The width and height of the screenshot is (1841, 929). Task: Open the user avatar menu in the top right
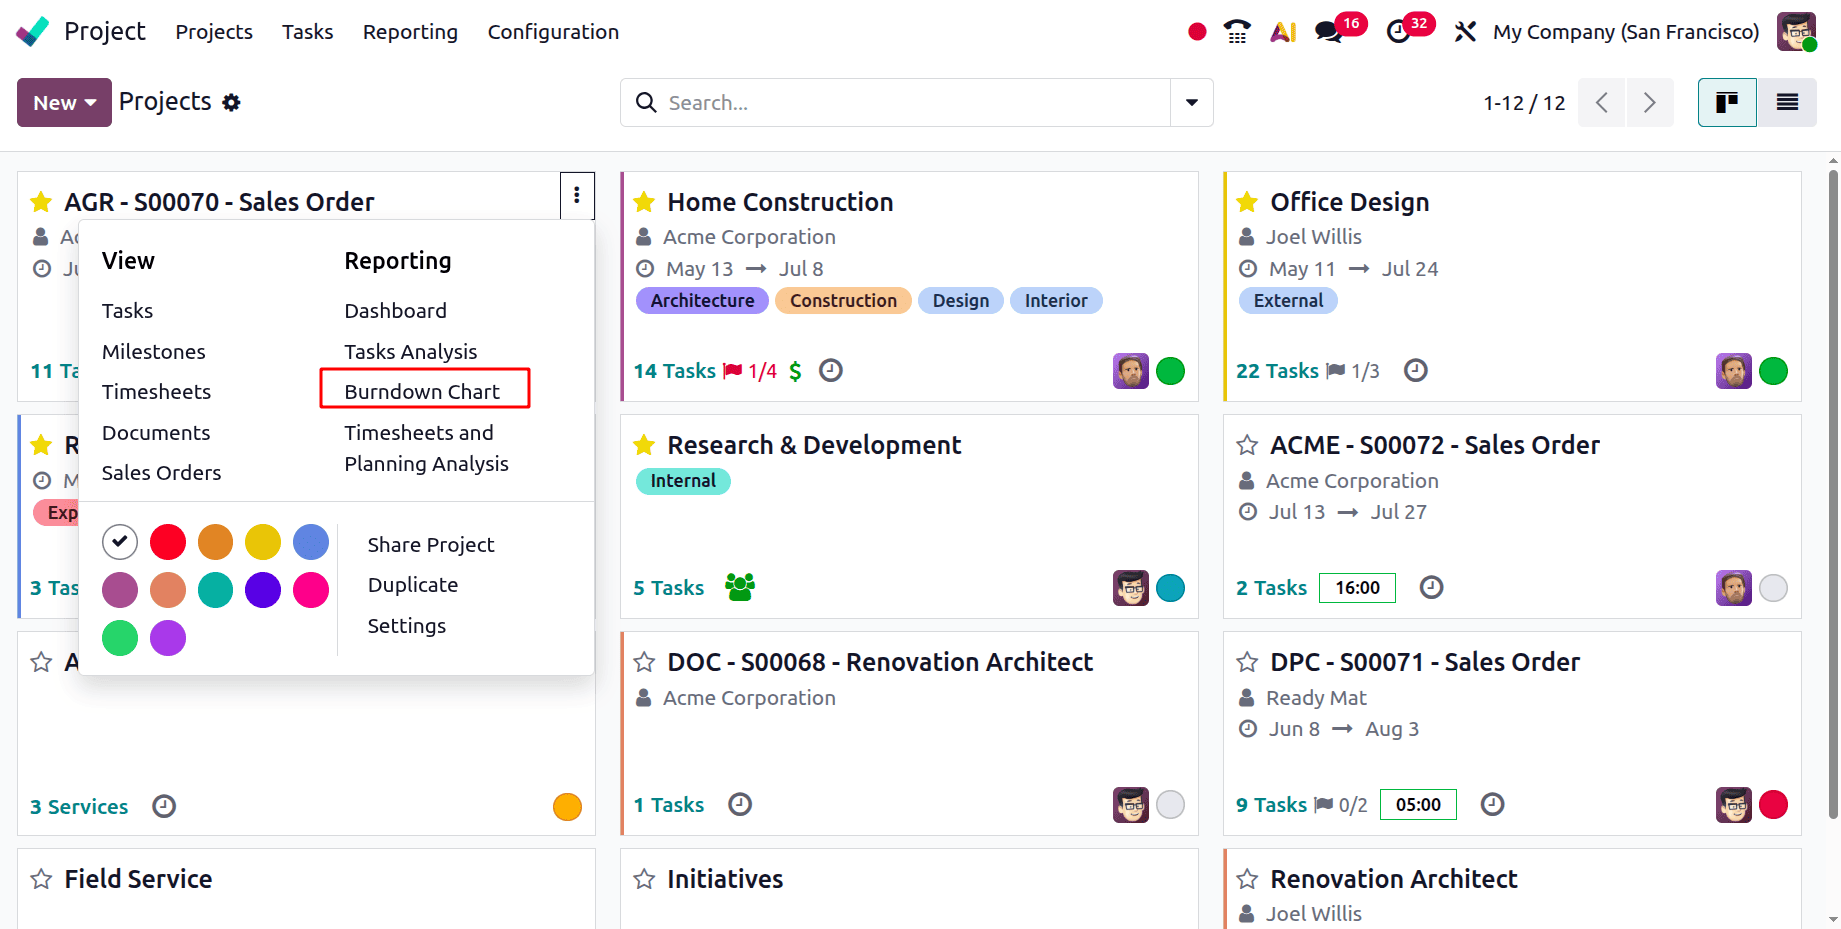[x=1796, y=32]
